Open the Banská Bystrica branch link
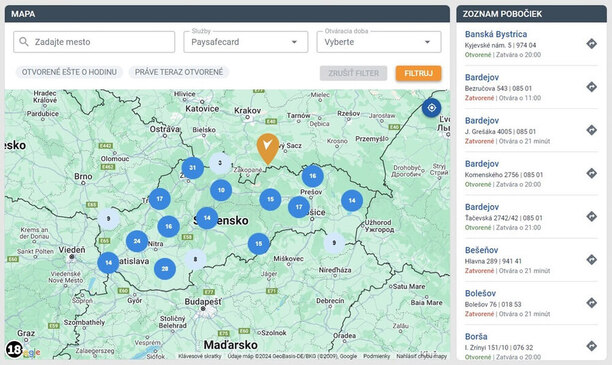The image size is (612, 365). (x=496, y=34)
